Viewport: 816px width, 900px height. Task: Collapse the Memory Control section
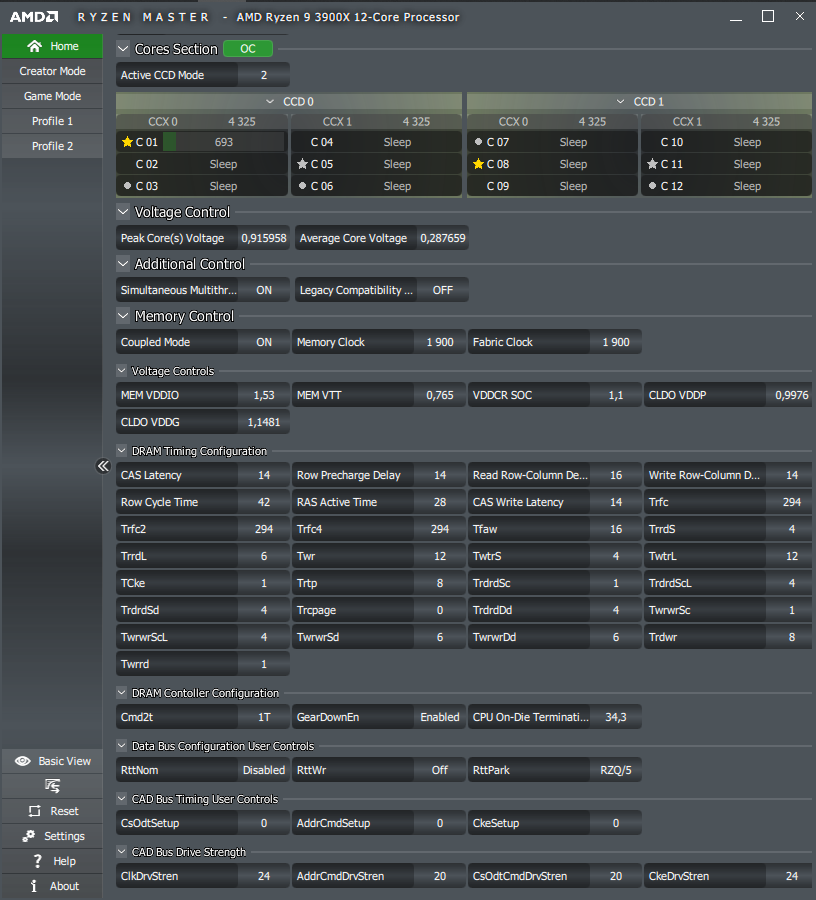pyautogui.click(x=123, y=316)
